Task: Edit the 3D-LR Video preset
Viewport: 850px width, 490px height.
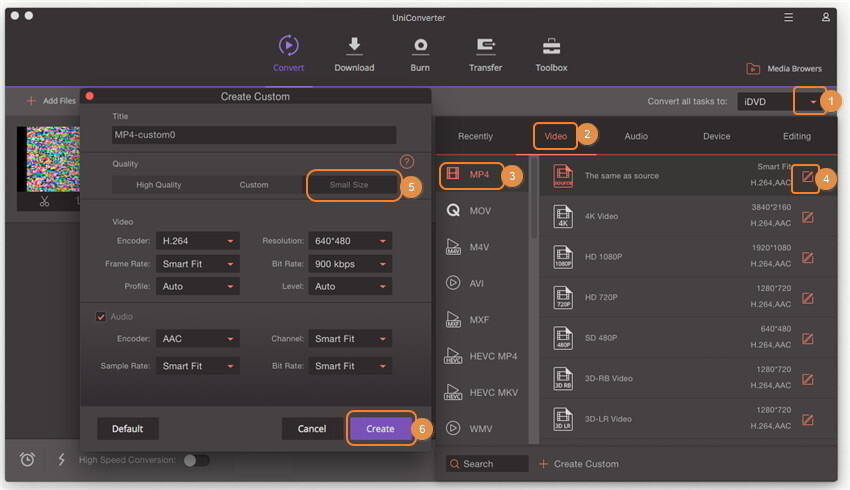Action: click(x=808, y=420)
